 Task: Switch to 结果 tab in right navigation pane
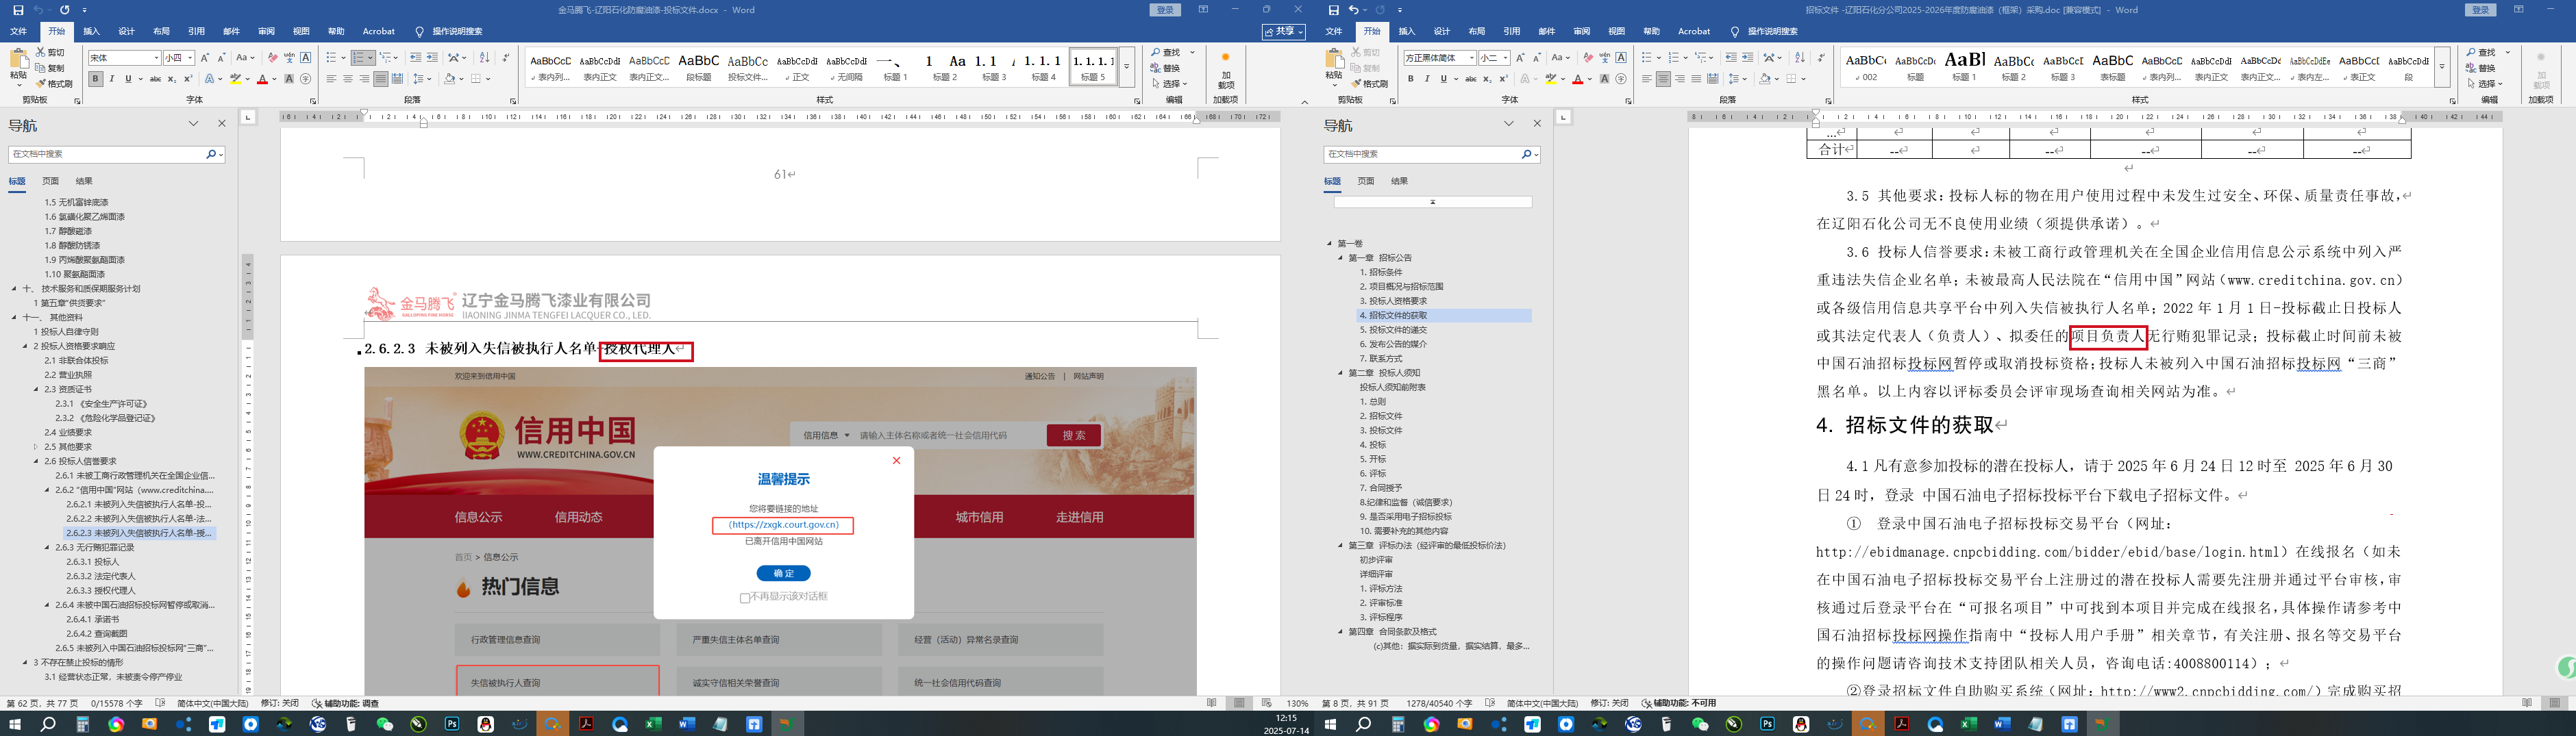1399,182
